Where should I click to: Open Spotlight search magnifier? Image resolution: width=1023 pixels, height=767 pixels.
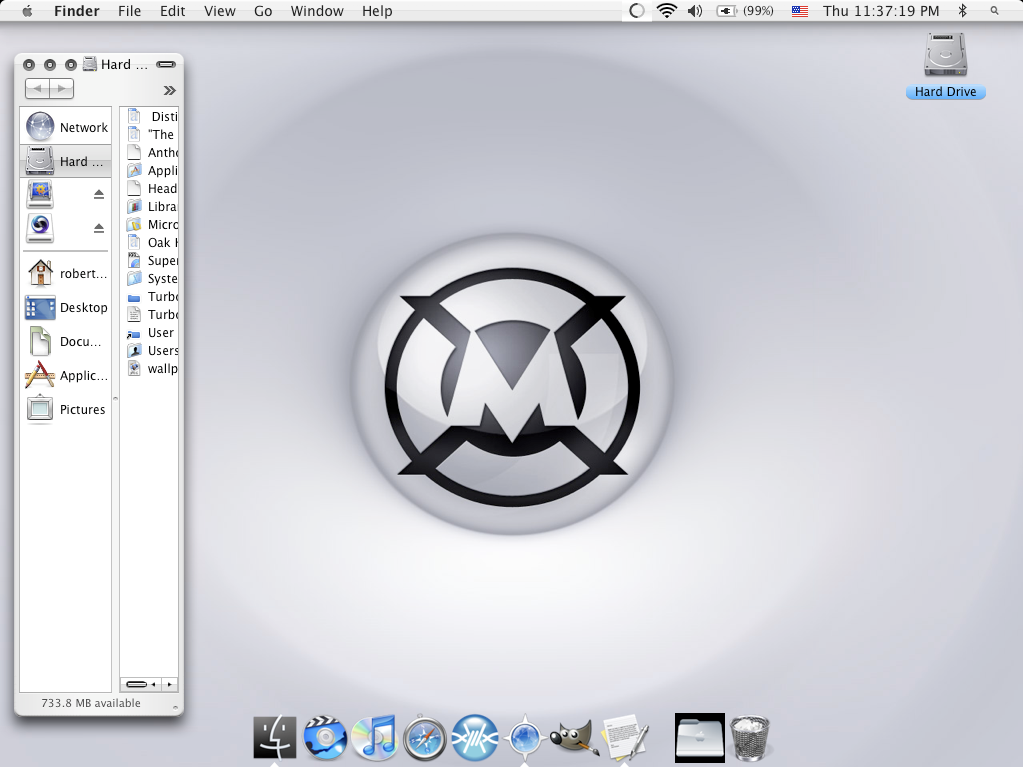tap(994, 11)
